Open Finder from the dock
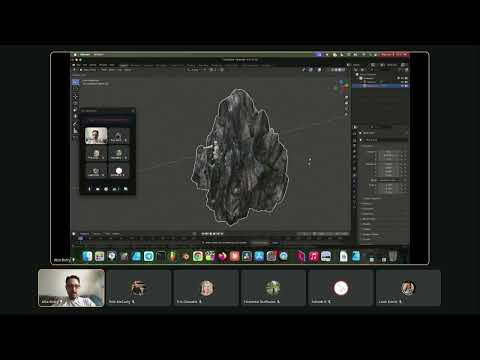The height and width of the screenshot is (360, 480). [x=87, y=256]
